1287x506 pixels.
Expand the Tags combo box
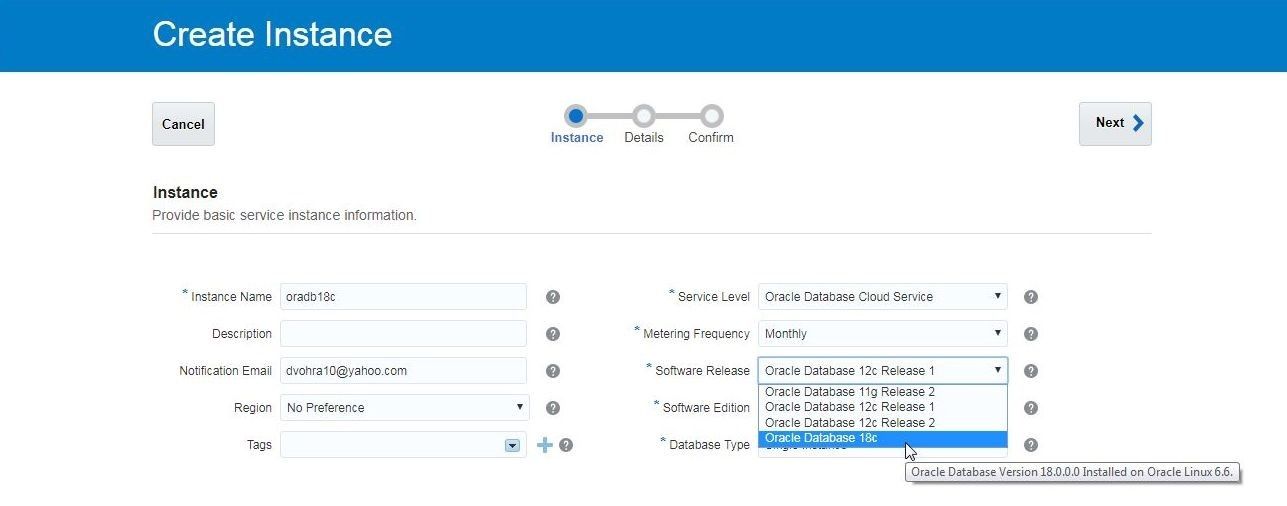pyautogui.click(x=513, y=445)
